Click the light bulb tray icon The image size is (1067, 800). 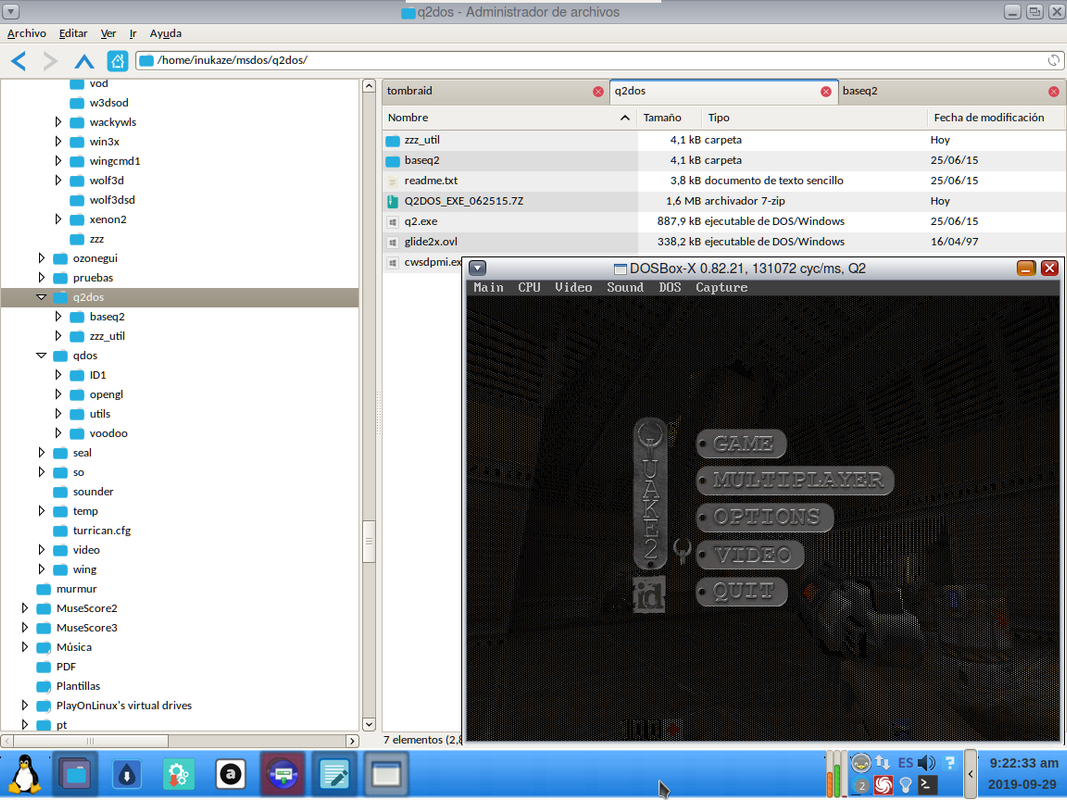905,785
